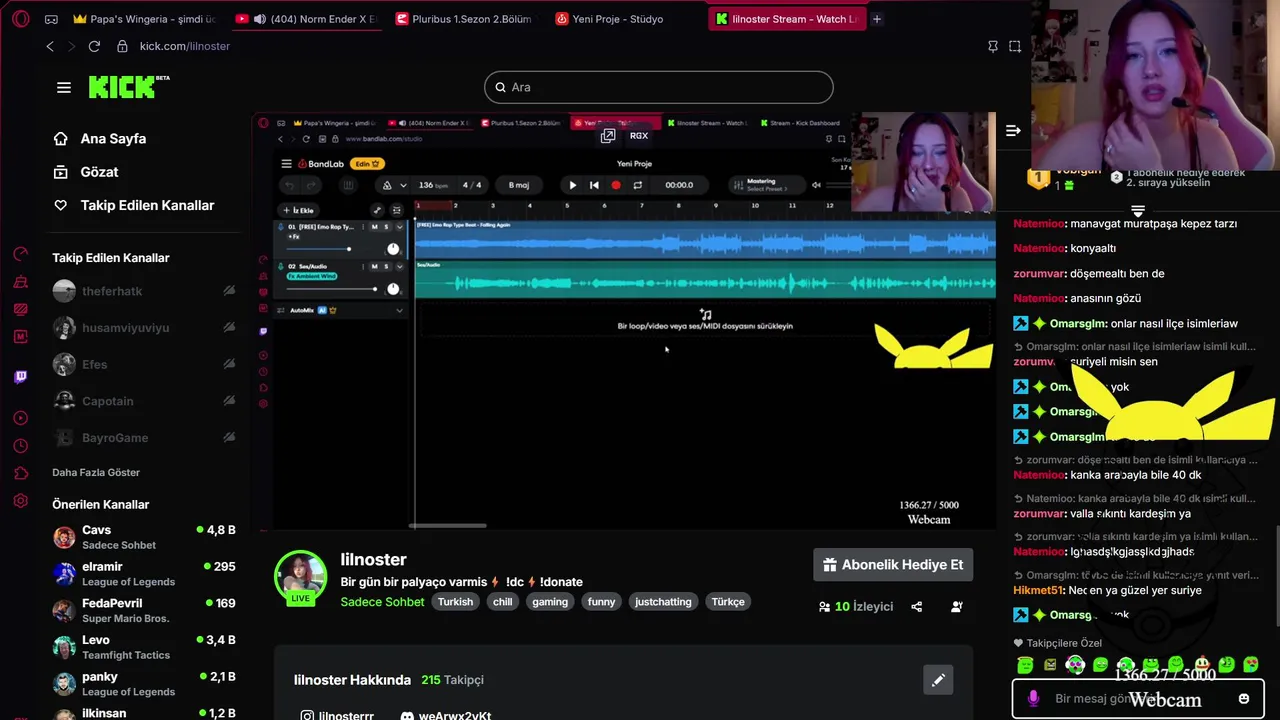Open the metronome dropdown arrow
The image size is (1280, 720).
pos(403,185)
